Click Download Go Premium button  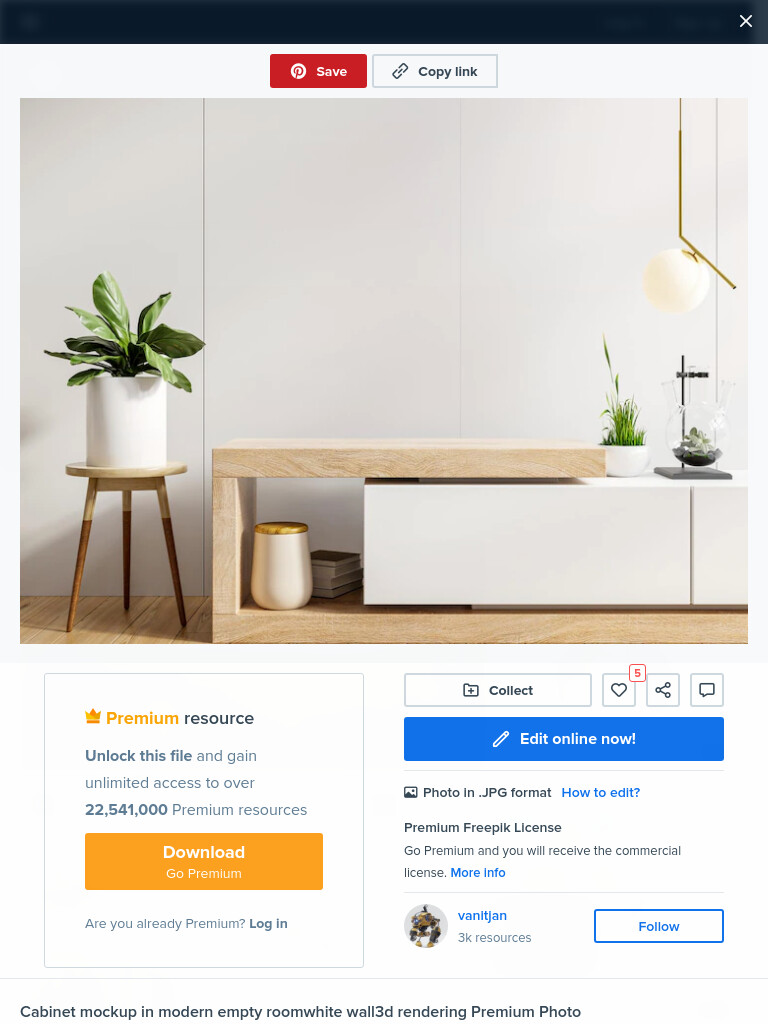[204, 861]
